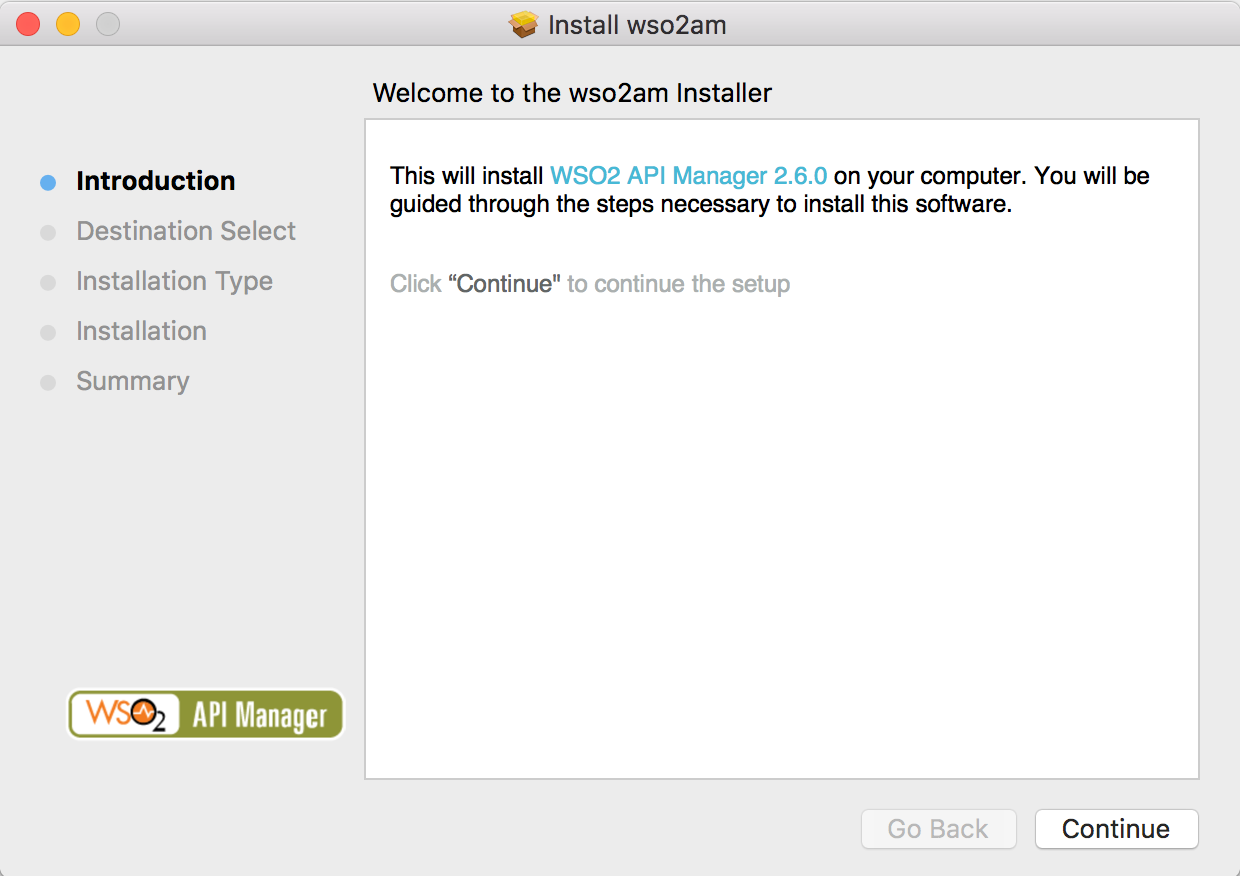Click the Go Back button
Viewport: 1240px width, 876px height.
938,829
